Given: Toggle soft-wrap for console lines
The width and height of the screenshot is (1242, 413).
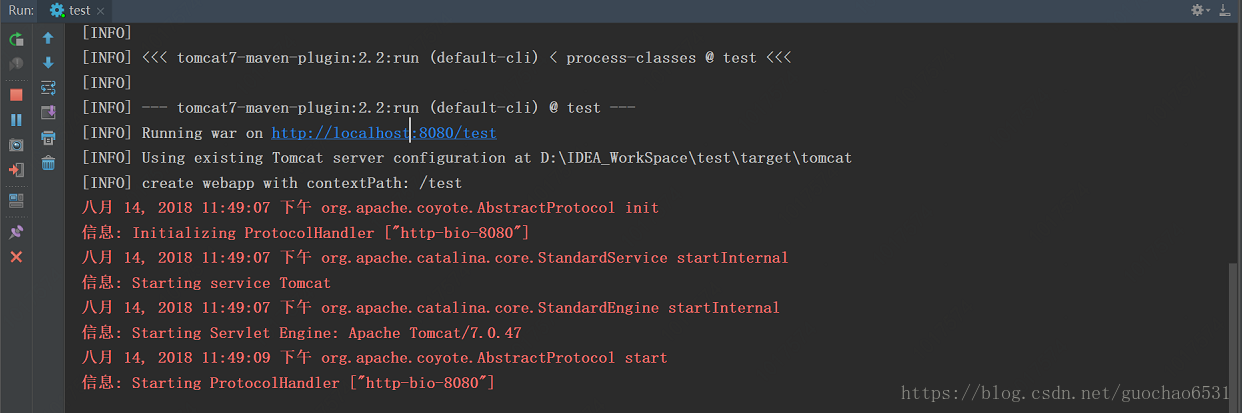Looking at the screenshot, I should pos(48,88).
